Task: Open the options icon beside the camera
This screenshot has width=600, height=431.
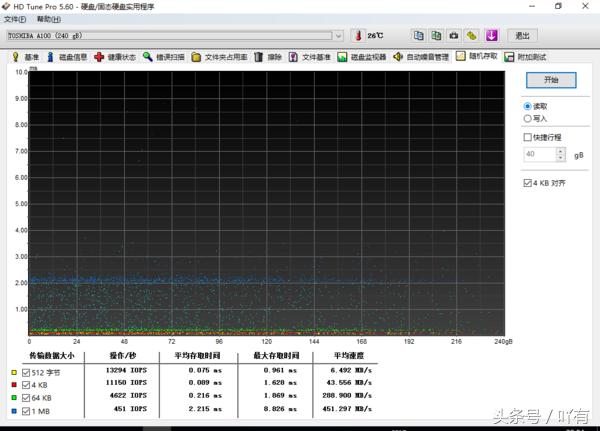Action: 473,36
